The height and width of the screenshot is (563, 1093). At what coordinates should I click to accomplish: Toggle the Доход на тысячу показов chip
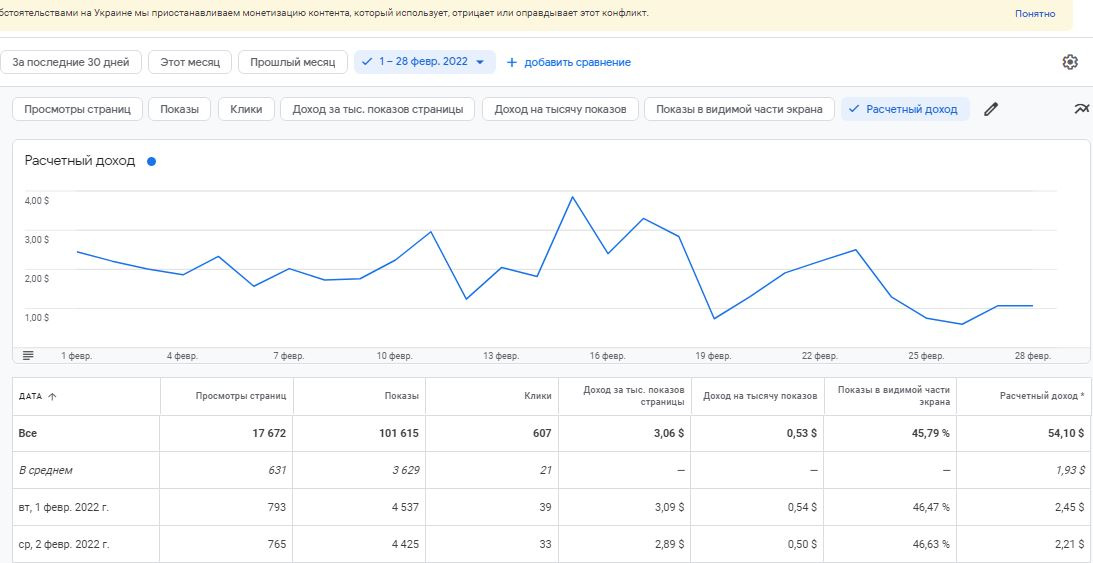560,109
